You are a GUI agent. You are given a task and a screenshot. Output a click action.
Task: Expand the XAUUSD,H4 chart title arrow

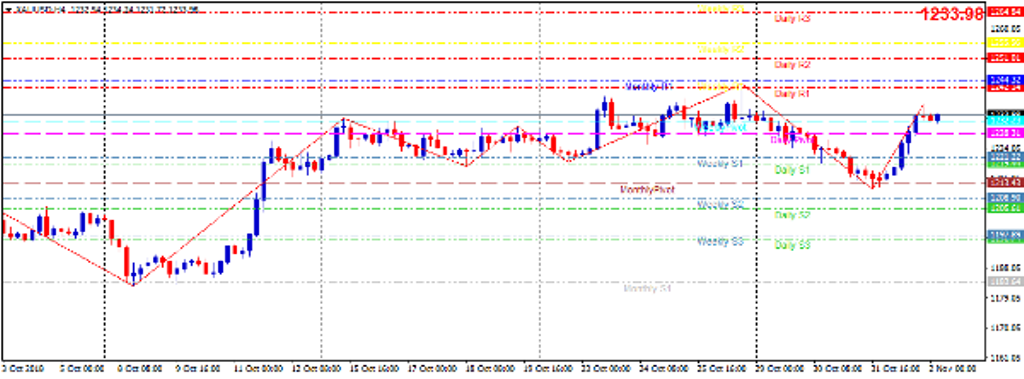(7, 10)
